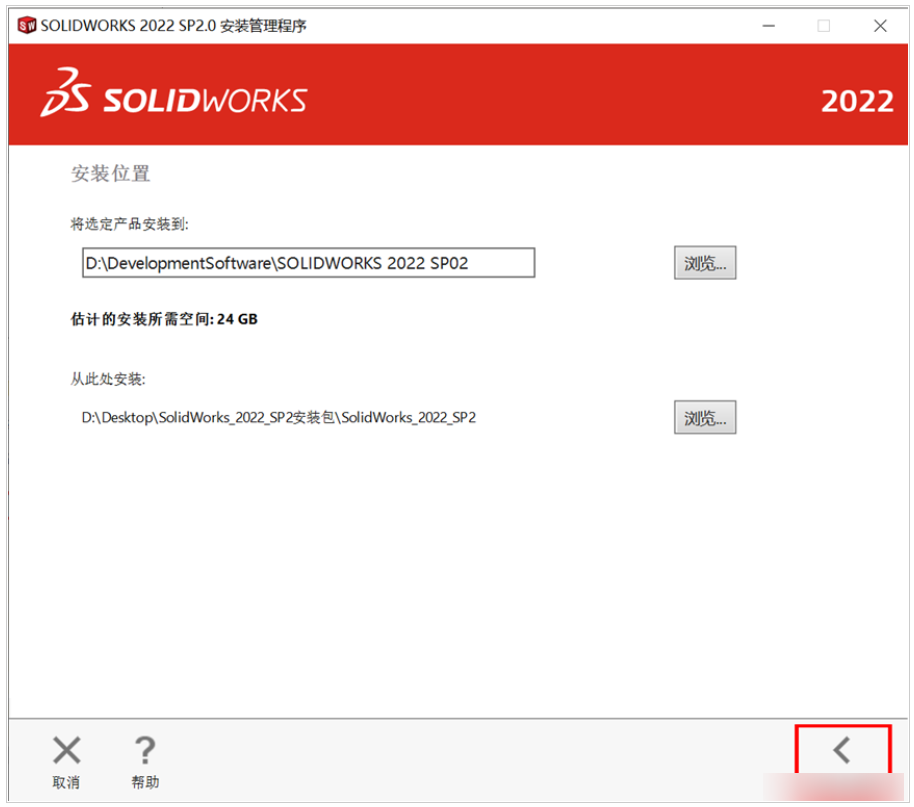Image resolution: width=914 pixels, height=807 pixels.
Task: Go back with the left arrow button
Action: tap(842, 750)
